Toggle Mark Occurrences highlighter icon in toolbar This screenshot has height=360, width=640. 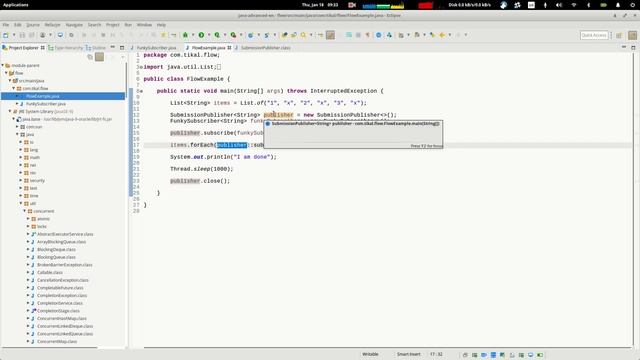330,36
